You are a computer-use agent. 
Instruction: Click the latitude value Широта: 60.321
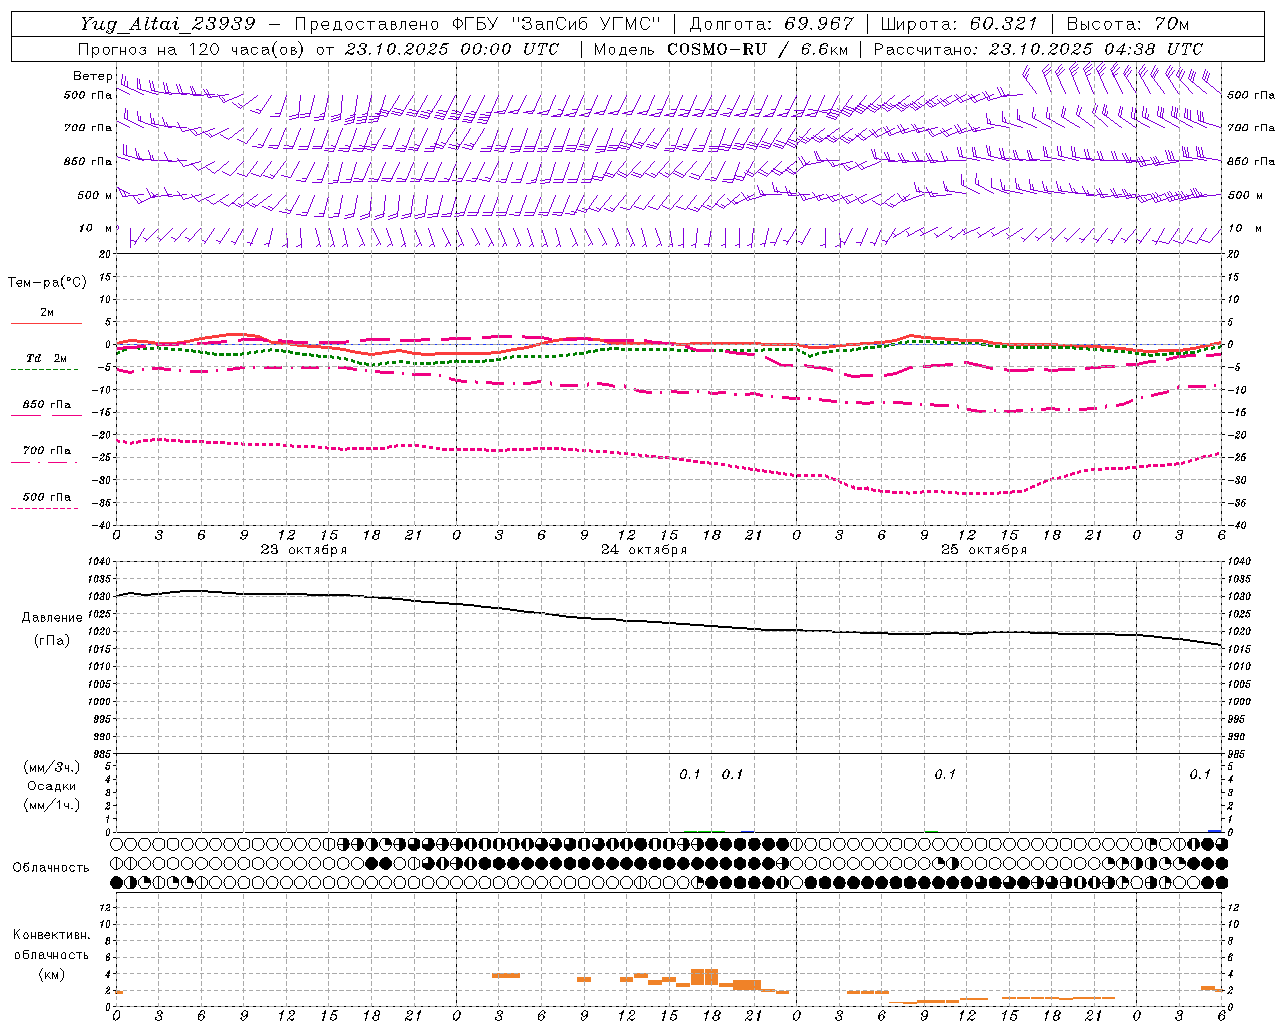[960, 24]
